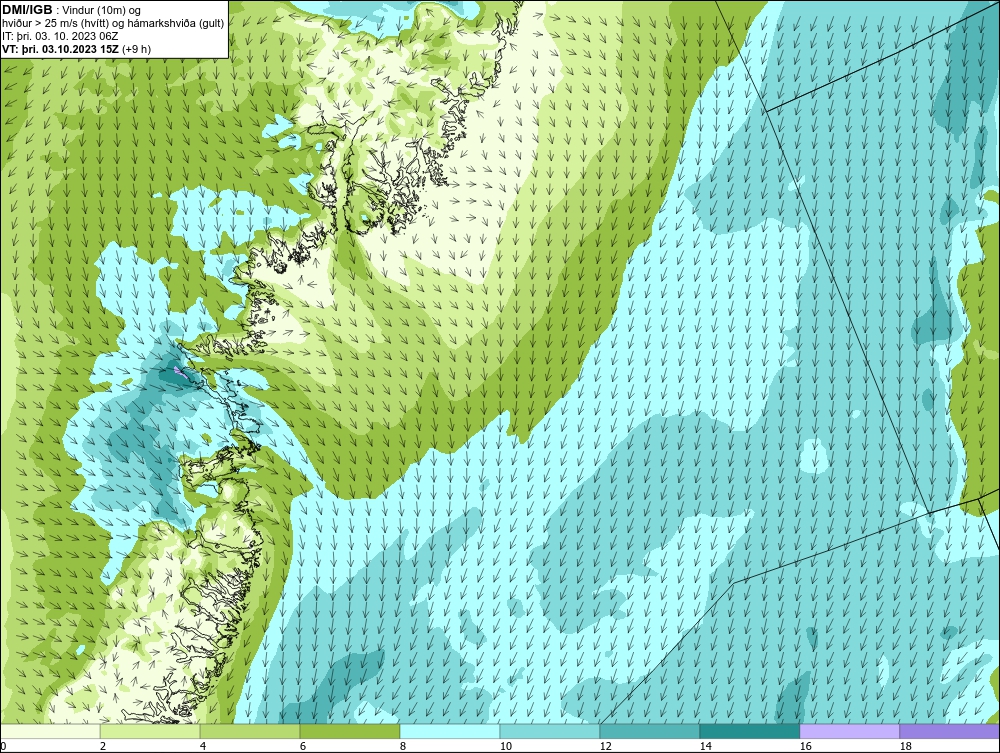
Task: Click the legend label 4
Action: (203, 746)
